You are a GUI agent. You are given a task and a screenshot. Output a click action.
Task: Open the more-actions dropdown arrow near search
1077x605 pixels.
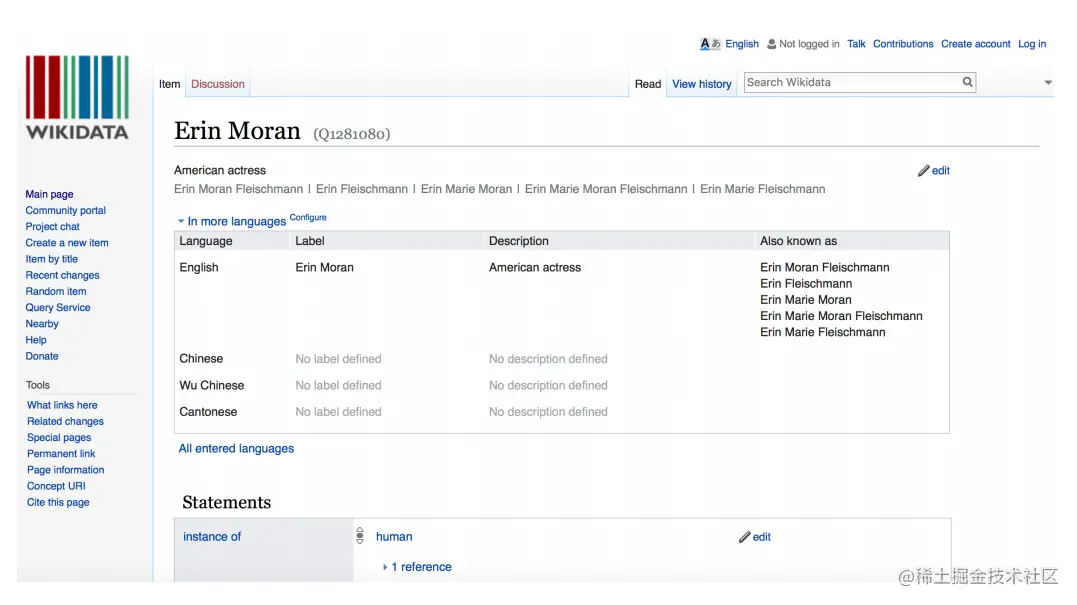[x=1047, y=82]
